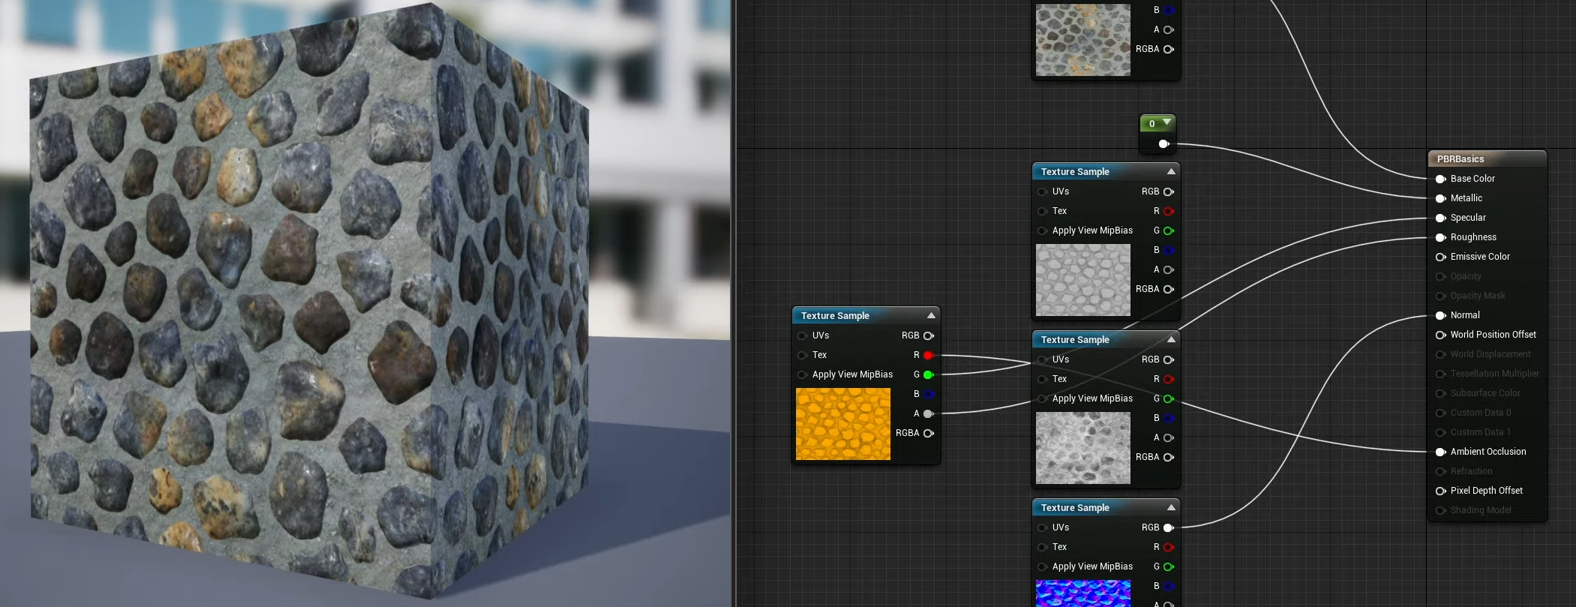Click the 'Emissive Color' label
This screenshot has height=607, width=1576.
[1480, 257]
